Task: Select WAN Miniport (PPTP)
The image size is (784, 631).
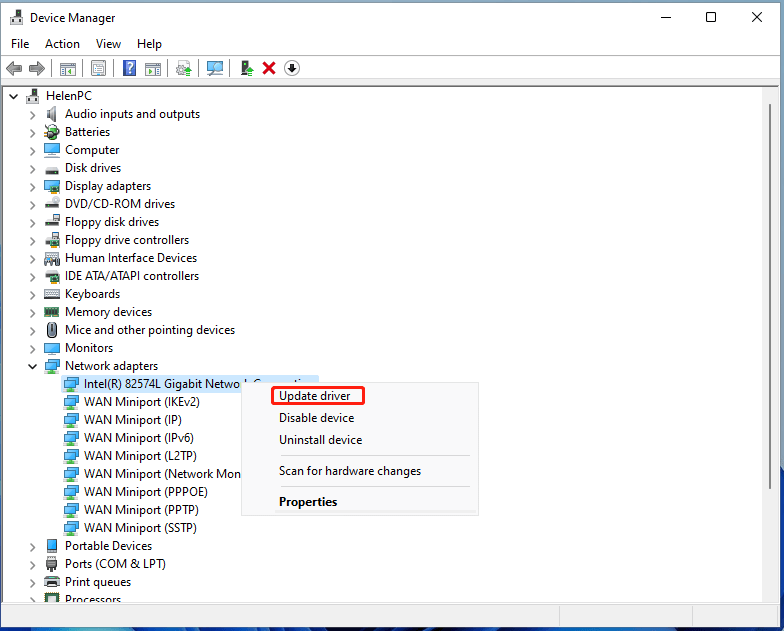Action: [x=141, y=510]
